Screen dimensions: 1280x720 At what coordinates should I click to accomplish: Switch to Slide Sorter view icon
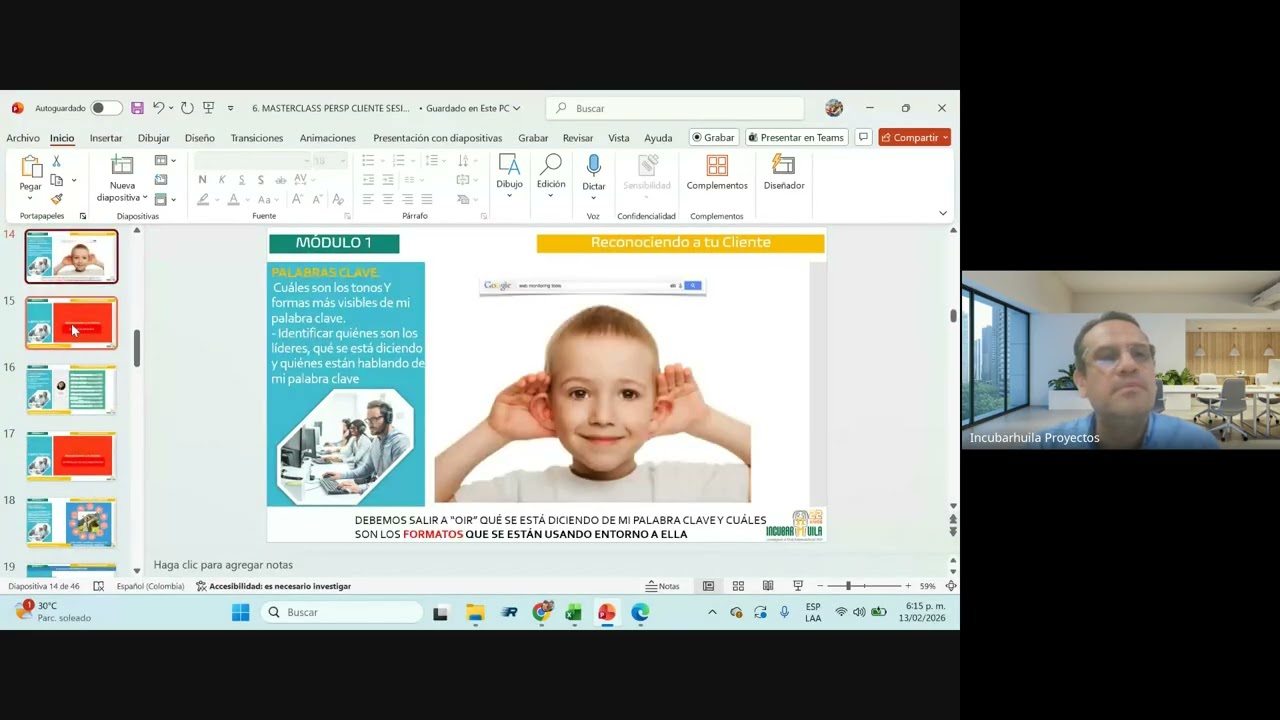point(738,586)
